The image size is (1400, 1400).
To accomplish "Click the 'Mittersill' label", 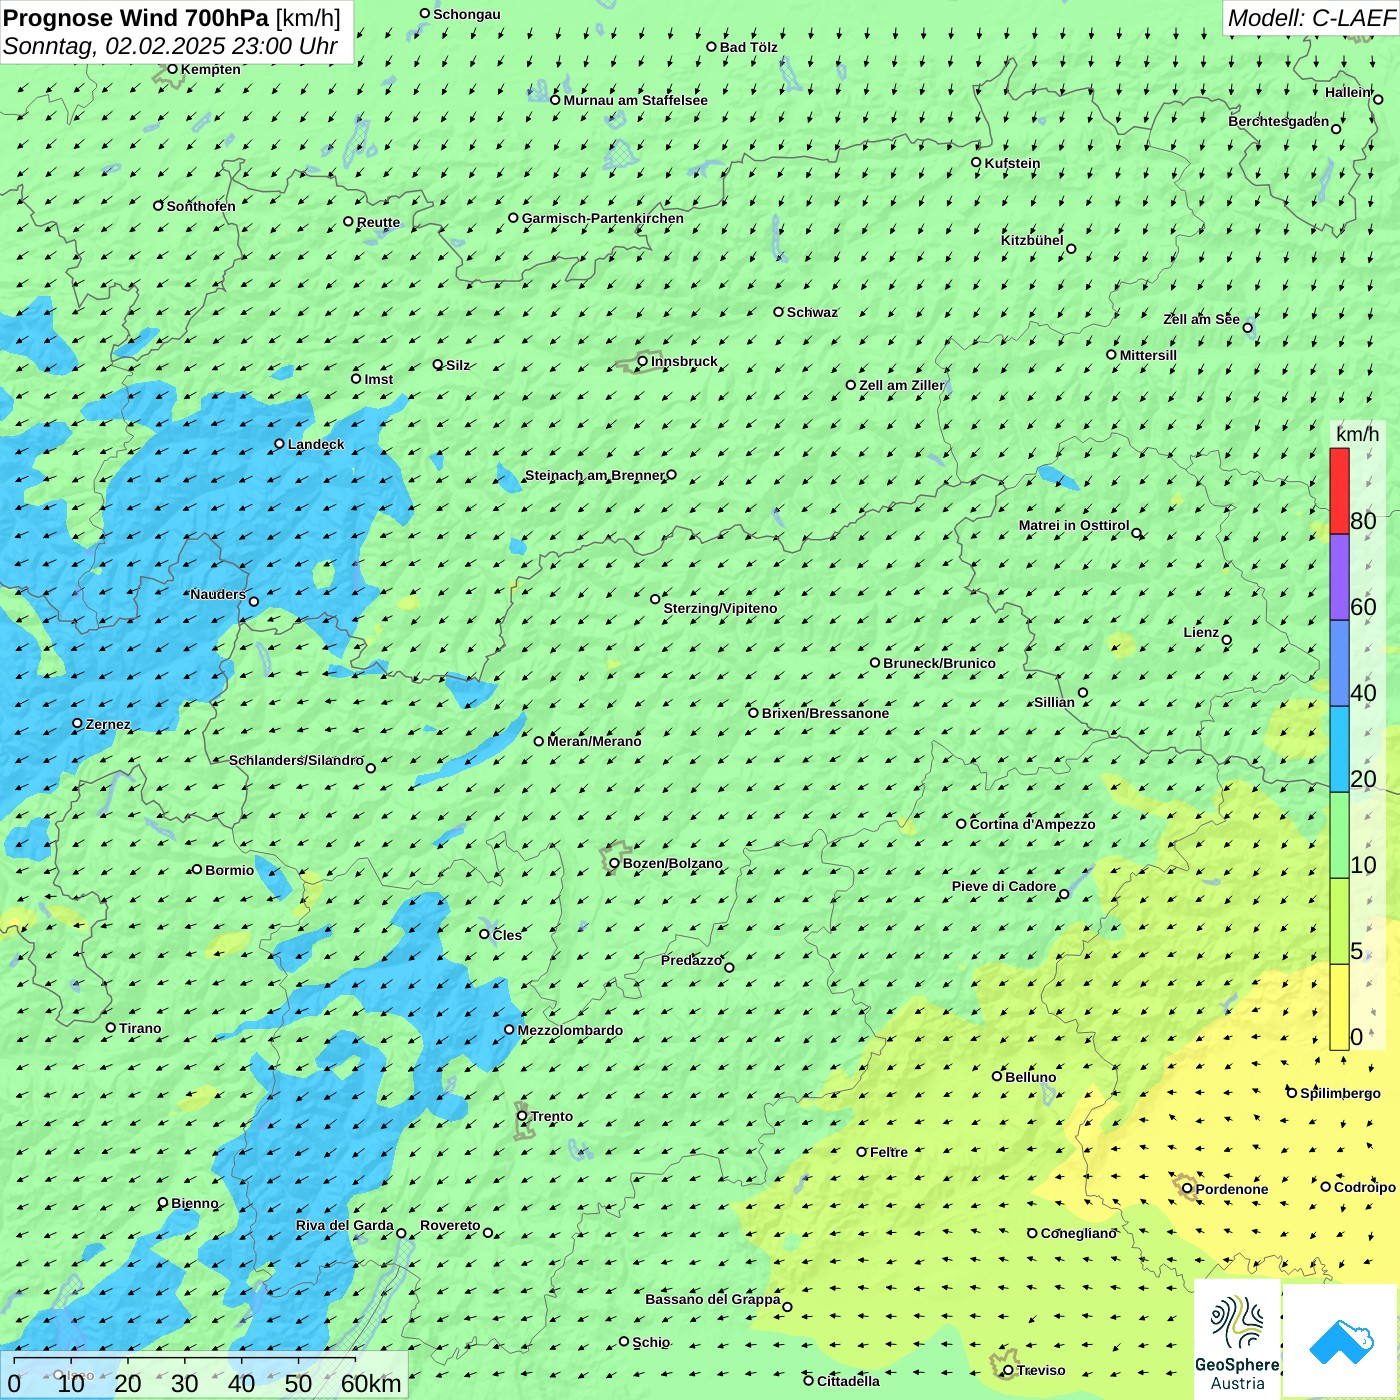I will (1148, 355).
